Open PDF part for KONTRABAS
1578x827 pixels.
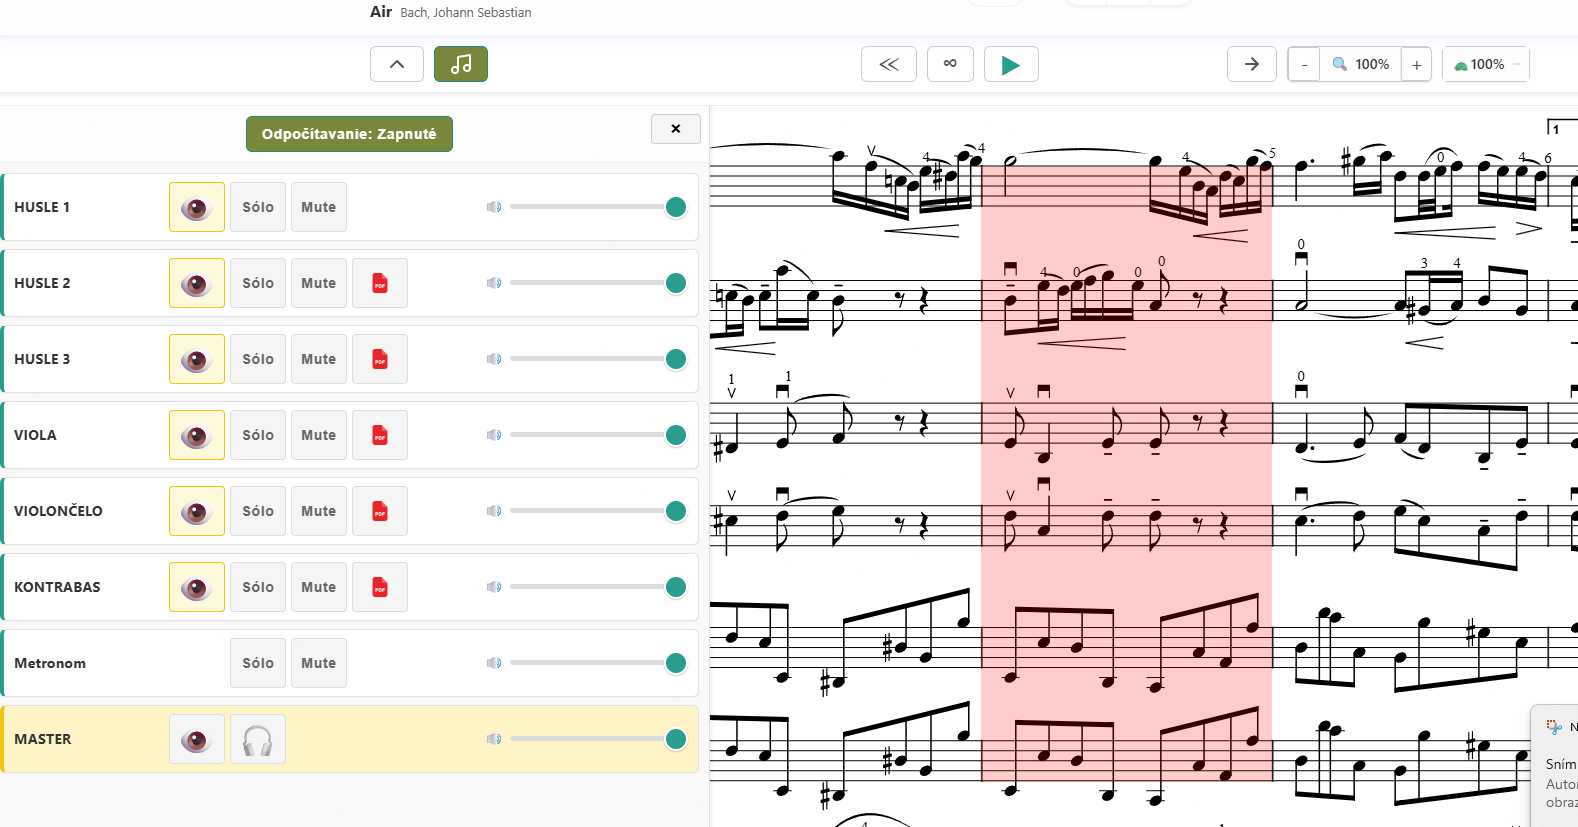tap(380, 587)
